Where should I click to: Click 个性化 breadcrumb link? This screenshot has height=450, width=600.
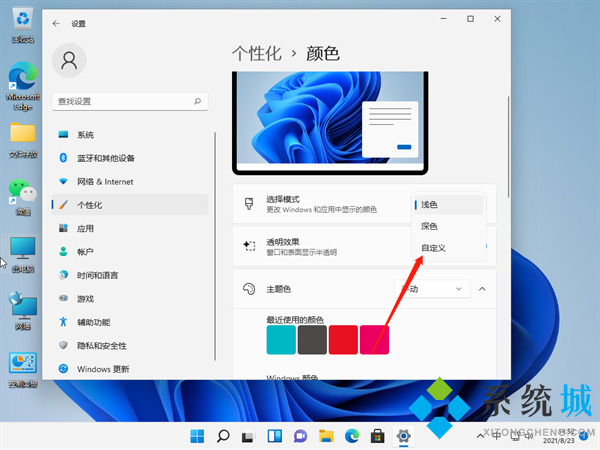coord(257,54)
